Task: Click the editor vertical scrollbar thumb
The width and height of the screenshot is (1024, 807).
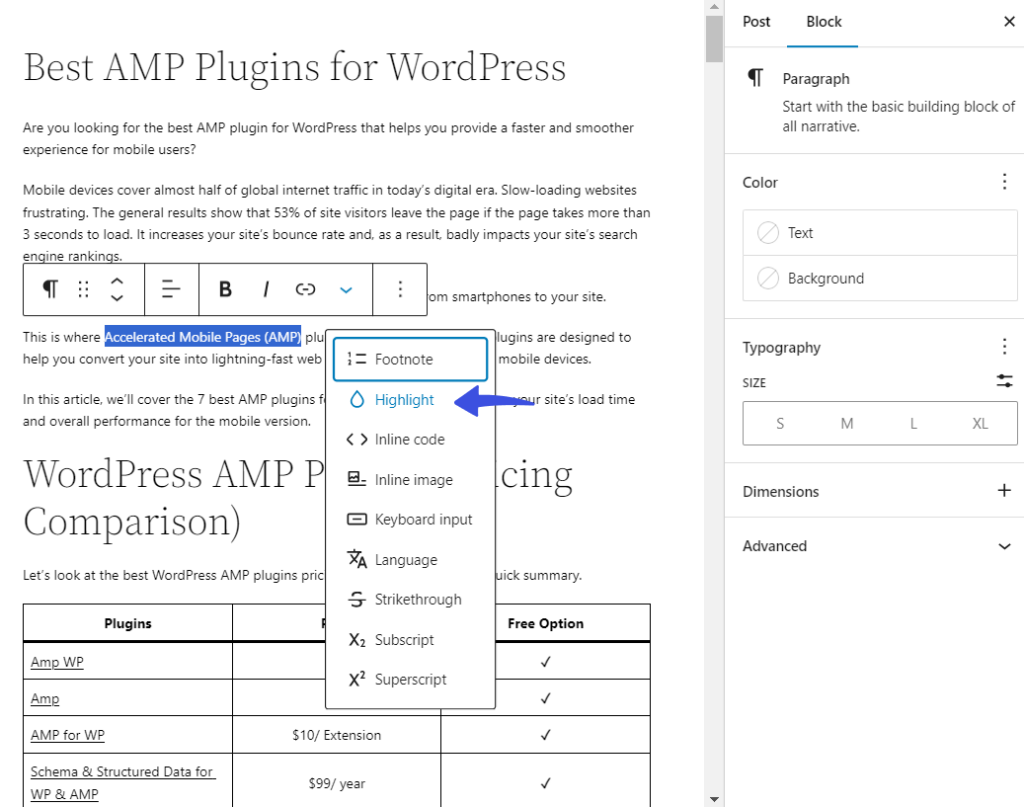Action: (714, 39)
